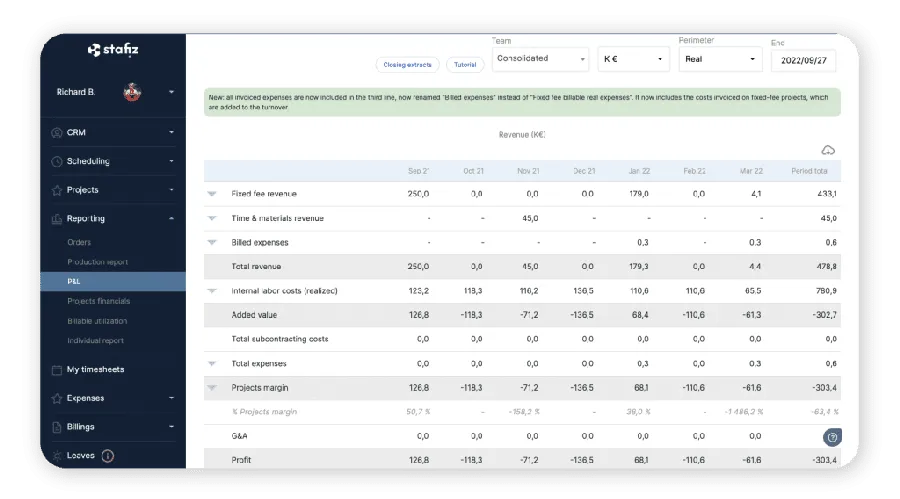This screenshot has height=499, width=900.
Task: Click the Tutorial button
Action: 465,64
